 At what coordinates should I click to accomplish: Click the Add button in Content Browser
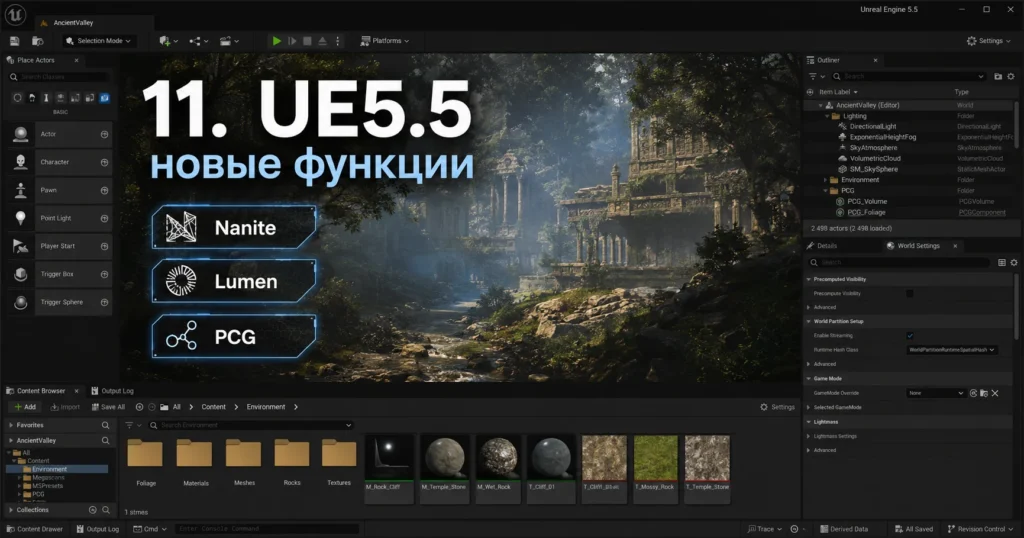pos(25,407)
